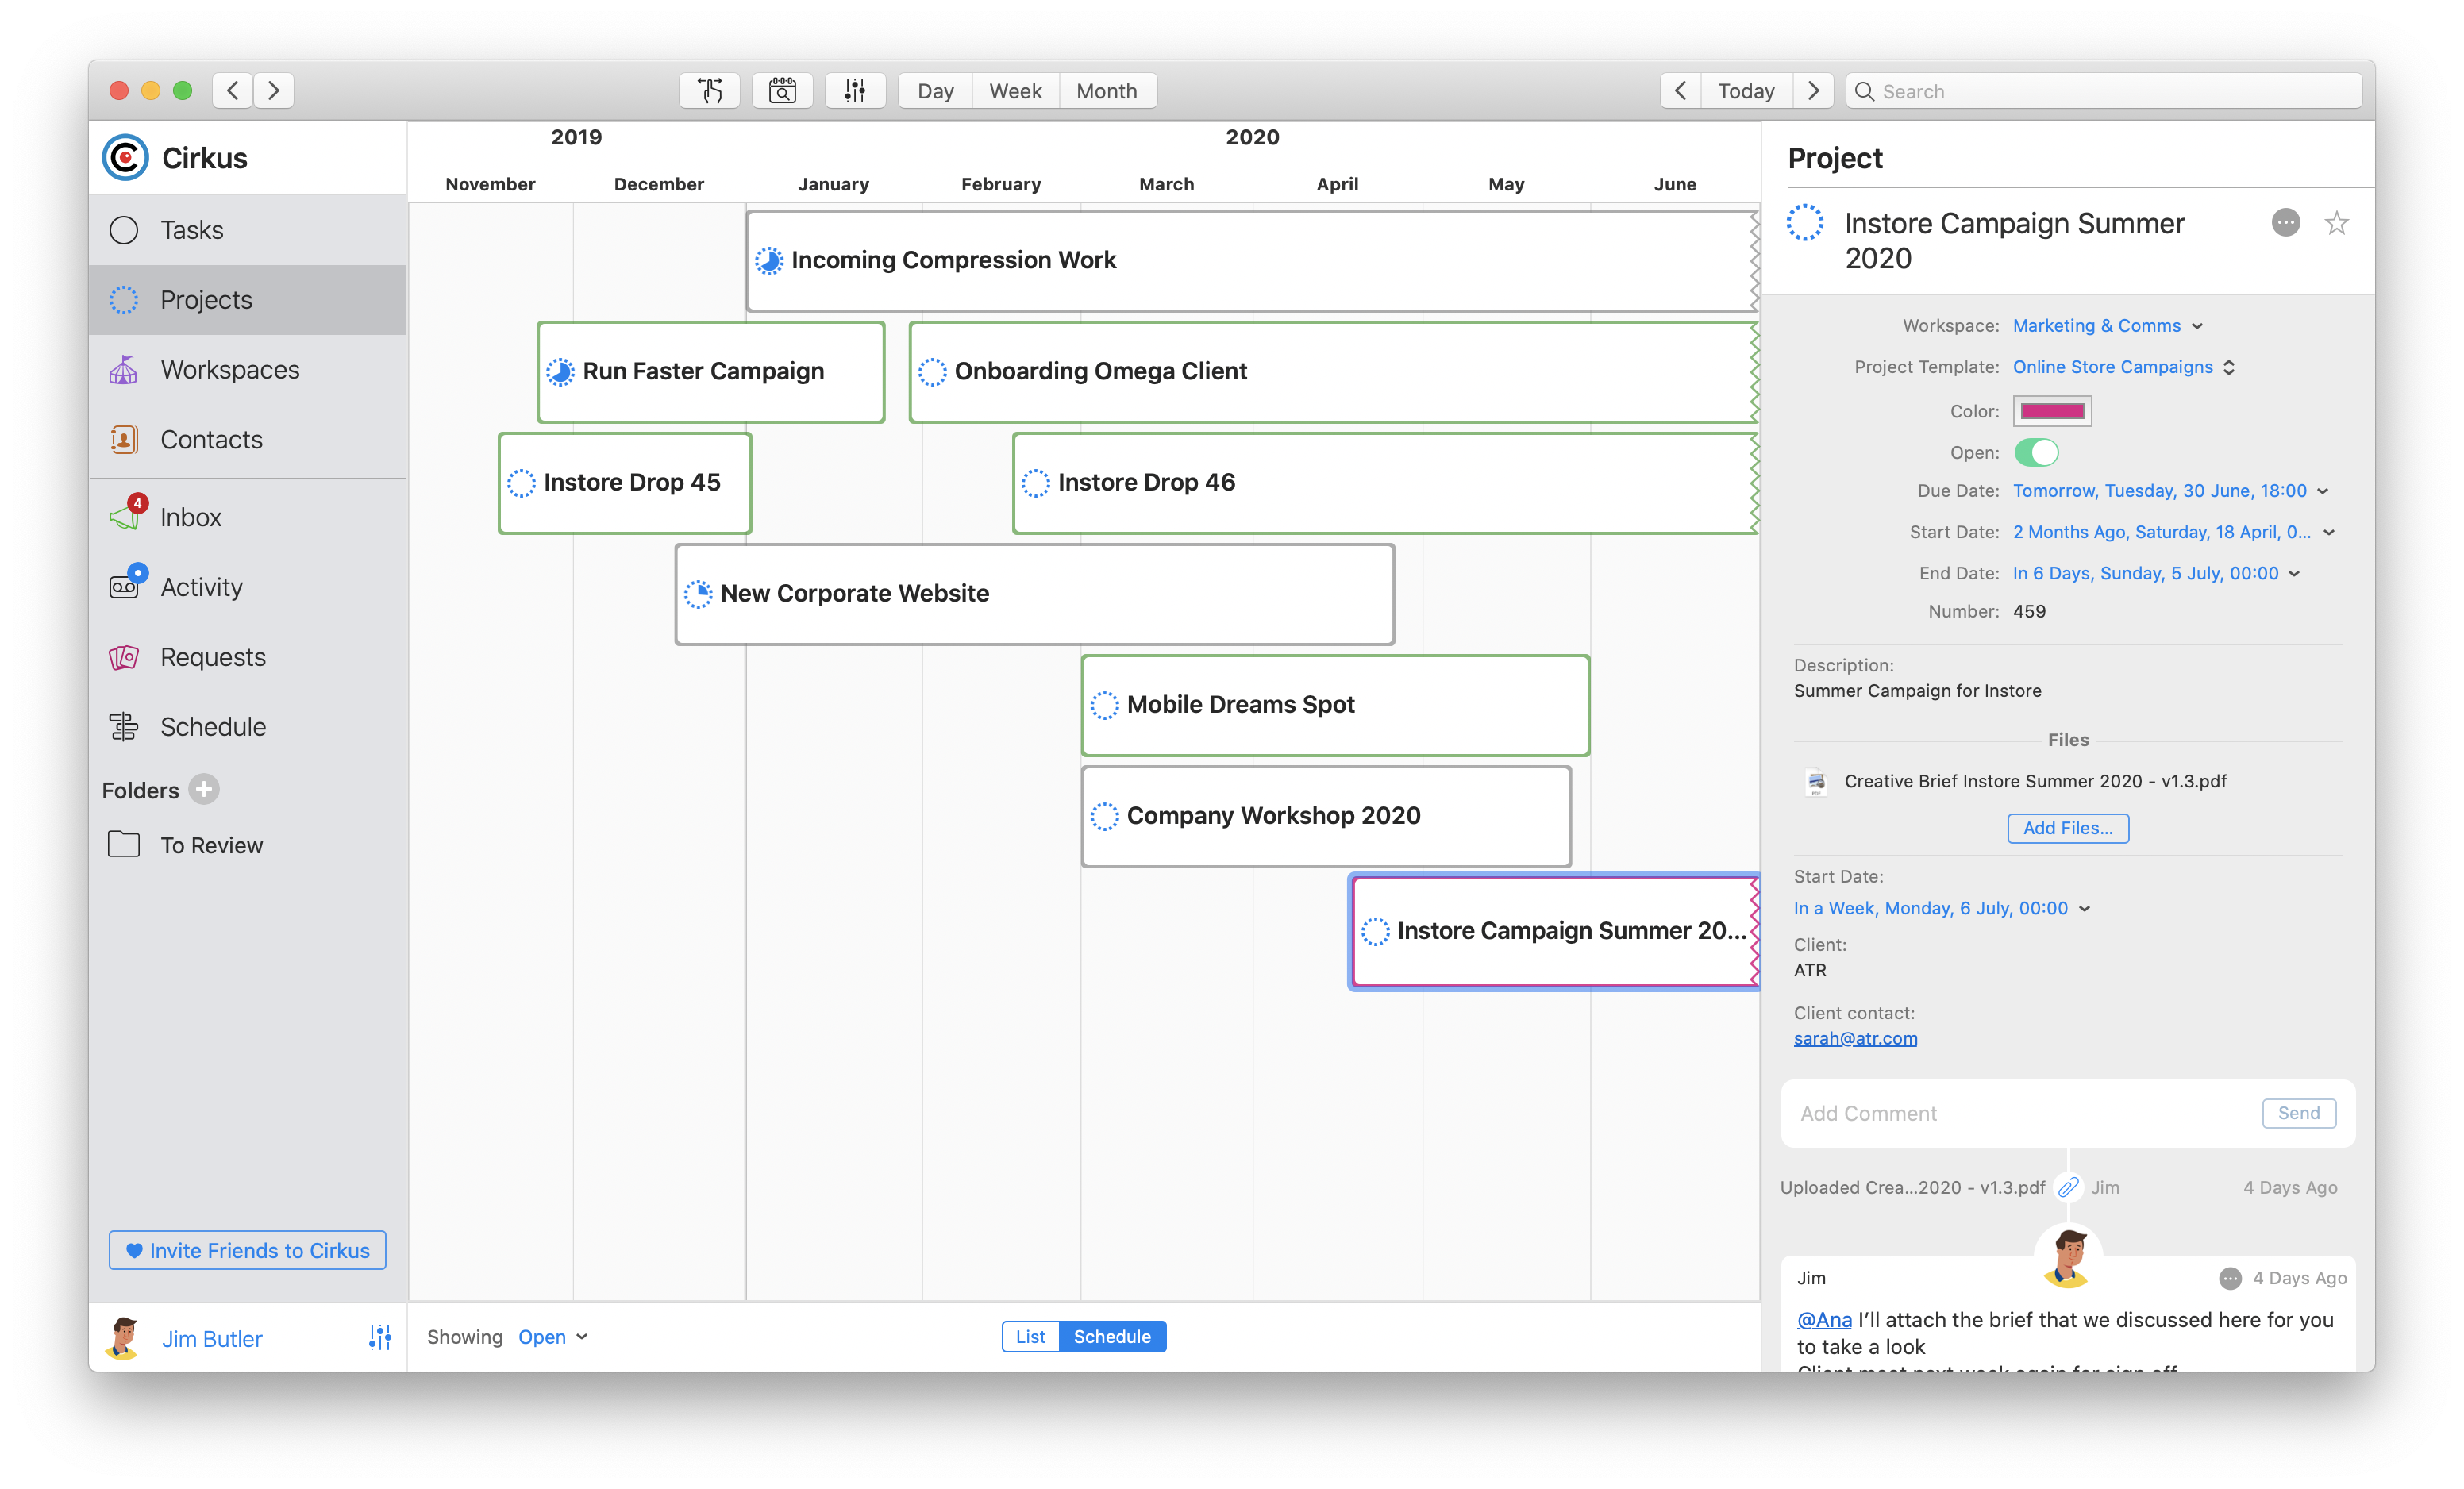This screenshot has width=2464, height=1489.
Task: Open the Due Date dropdown
Action: click(2170, 491)
